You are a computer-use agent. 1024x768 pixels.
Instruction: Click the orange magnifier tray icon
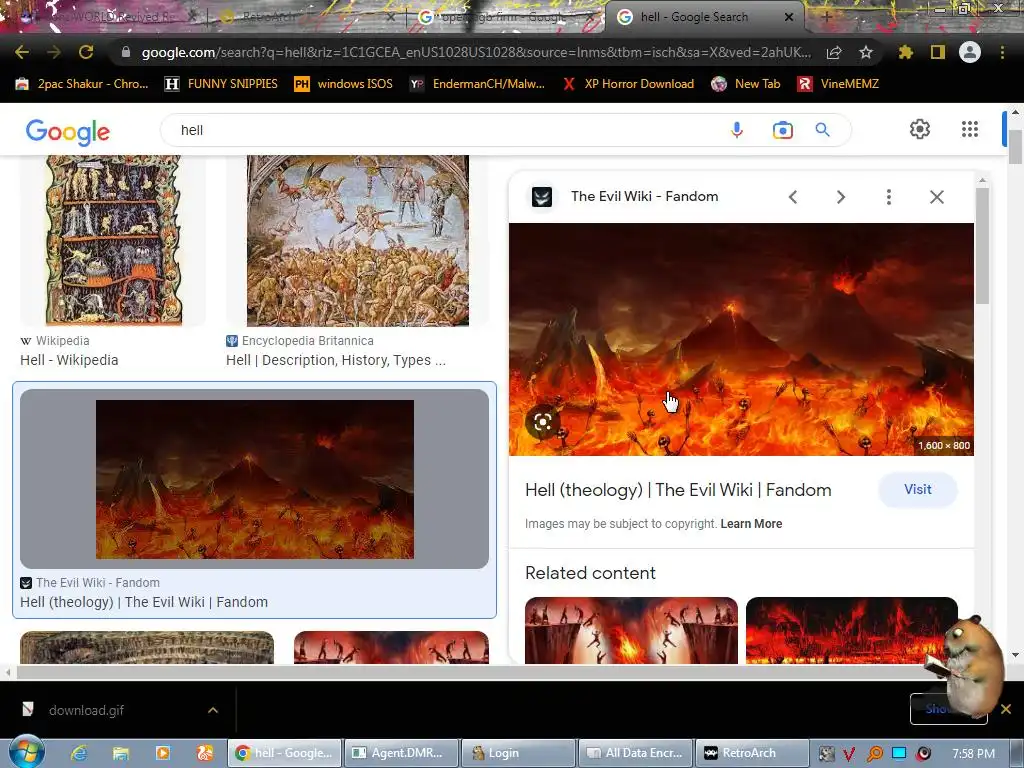874,754
